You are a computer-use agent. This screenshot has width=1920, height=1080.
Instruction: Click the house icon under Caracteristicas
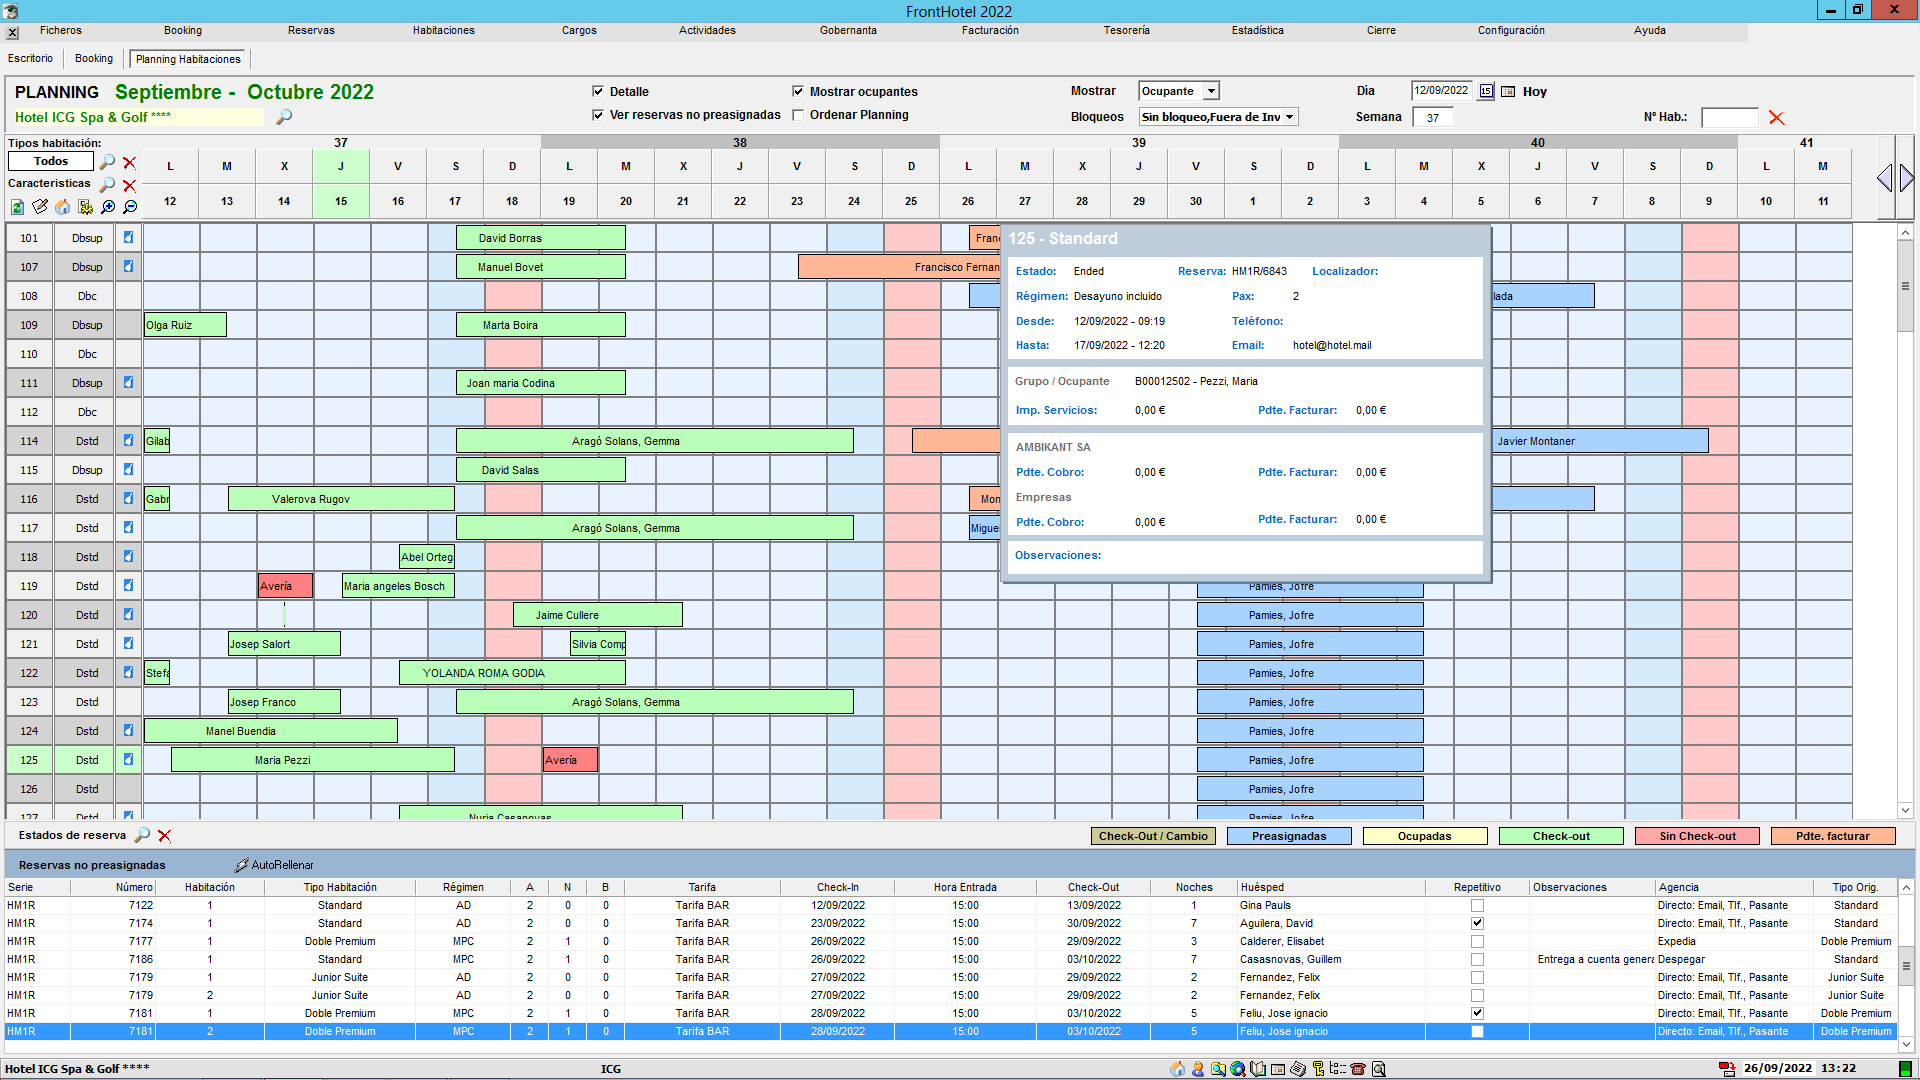[62, 207]
